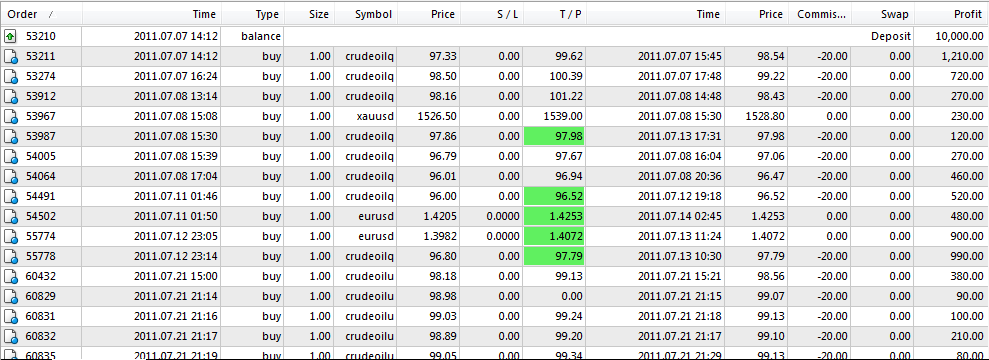989x360 pixels.
Task: Select the trade icon of order 60432
Action: [x=10, y=277]
